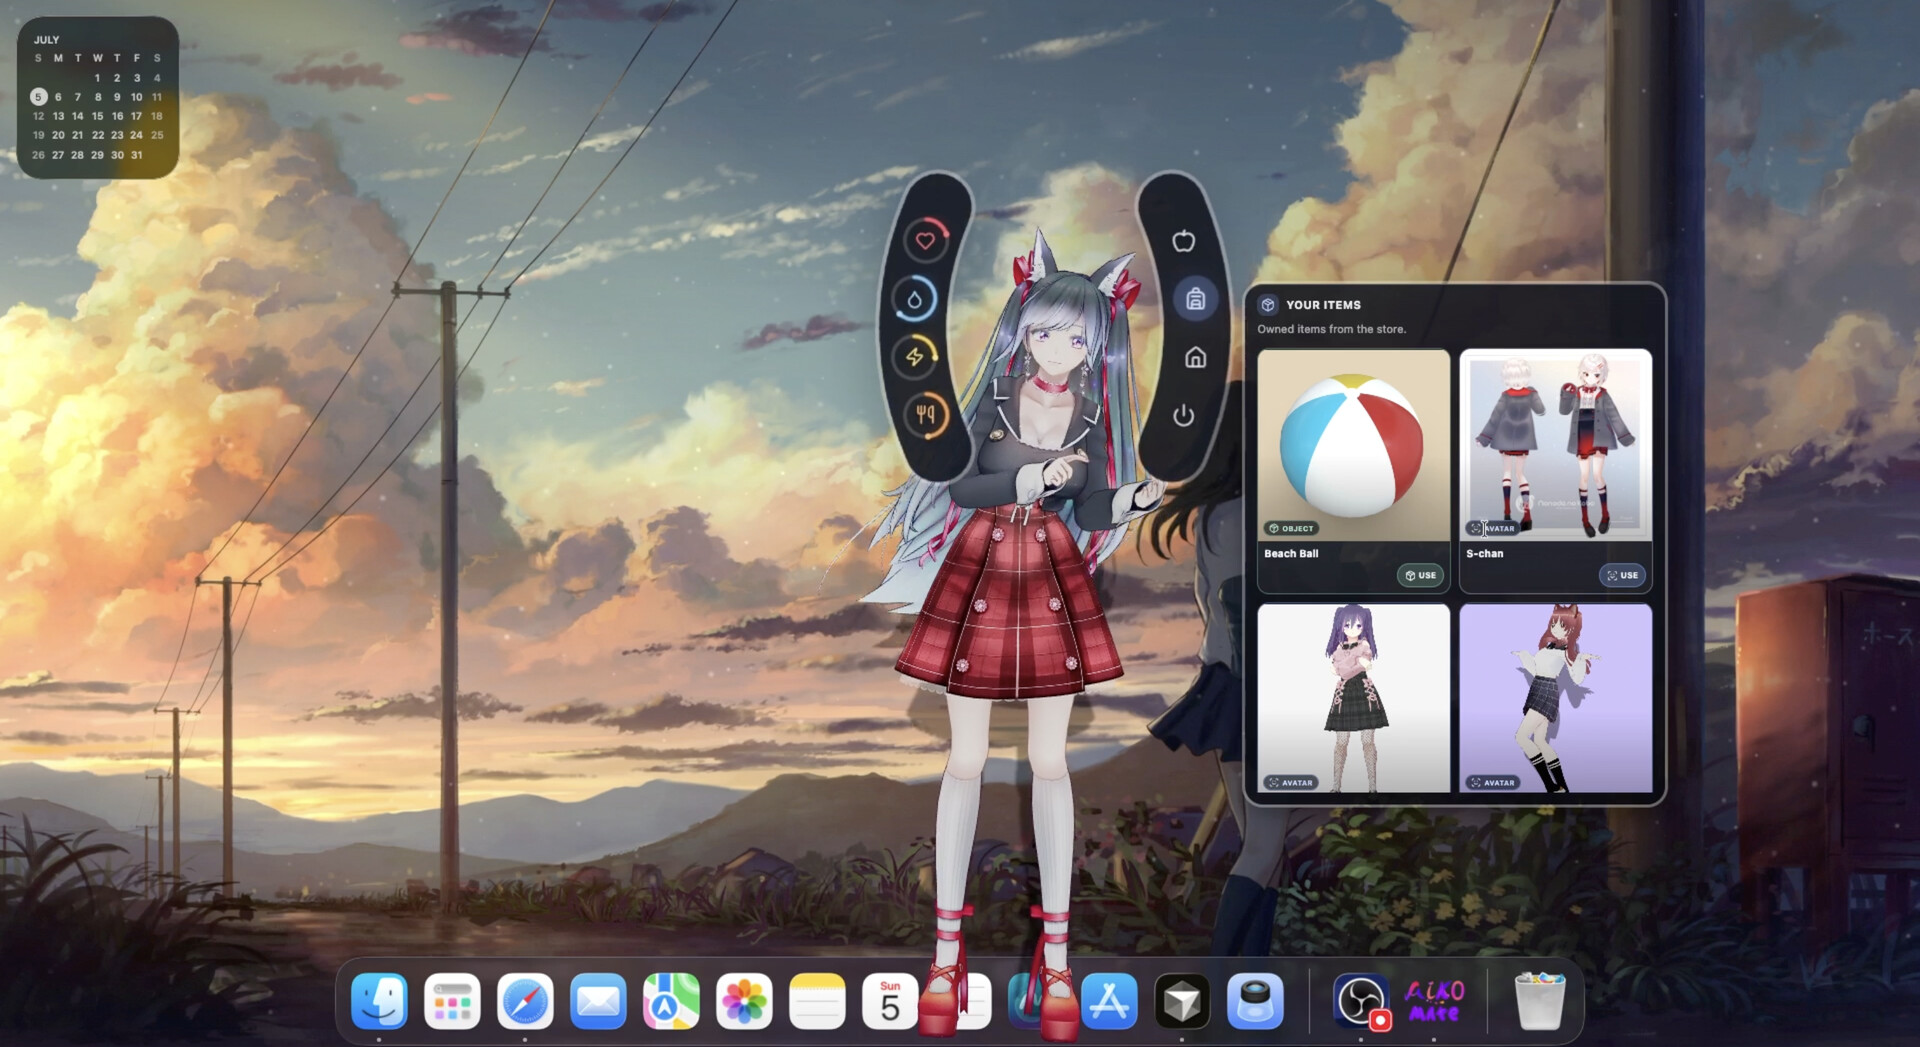Select the S-chan avatar thumbnail

pos(1555,445)
